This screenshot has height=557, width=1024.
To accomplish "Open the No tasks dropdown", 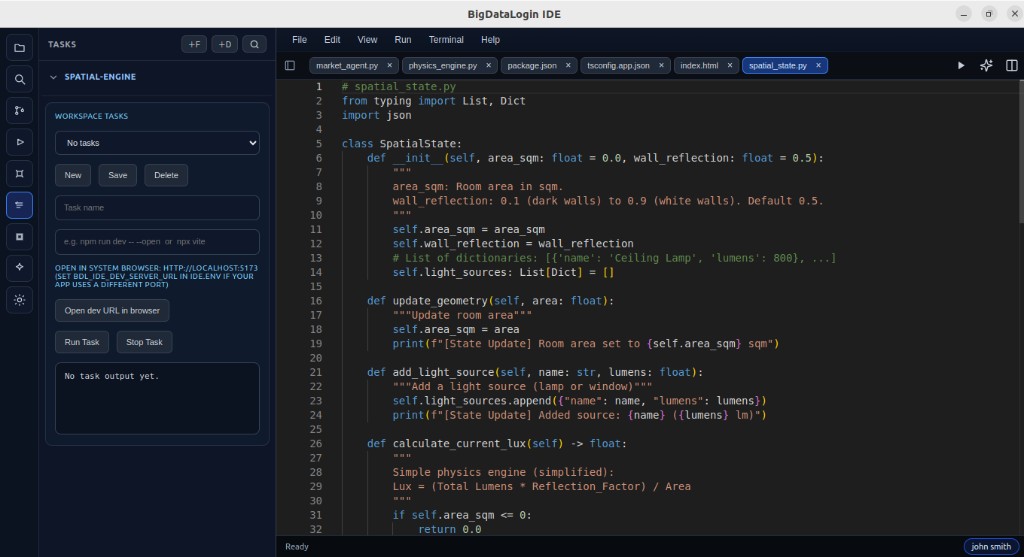I will [x=157, y=143].
